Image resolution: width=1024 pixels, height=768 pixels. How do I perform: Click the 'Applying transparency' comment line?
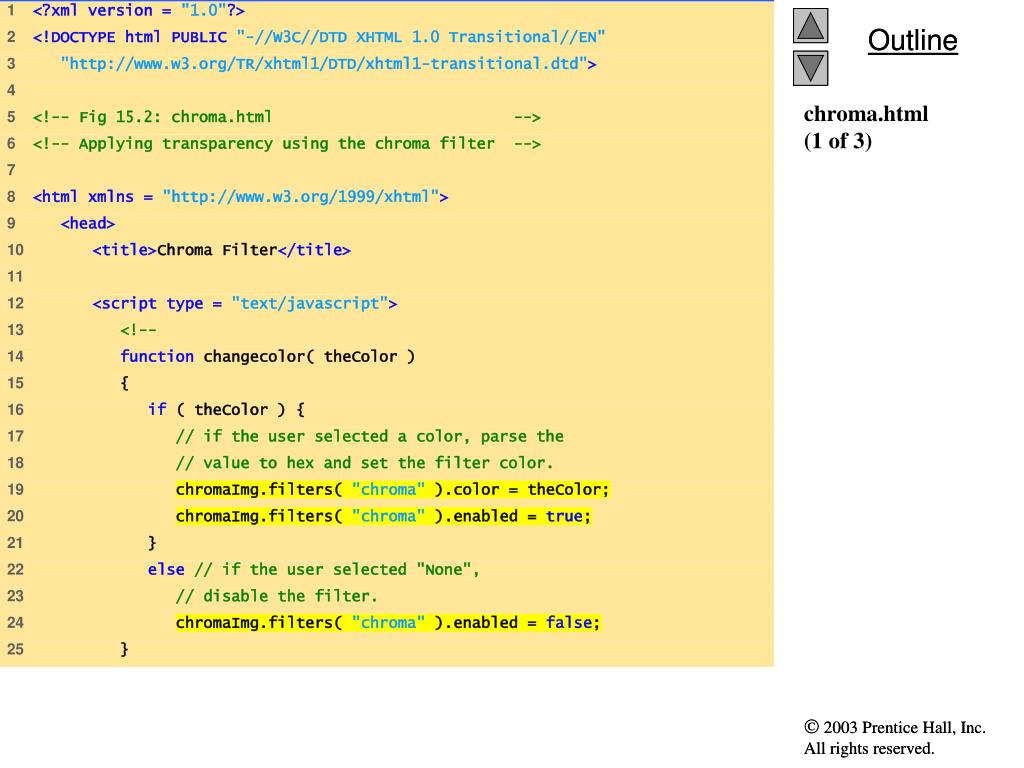(287, 144)
